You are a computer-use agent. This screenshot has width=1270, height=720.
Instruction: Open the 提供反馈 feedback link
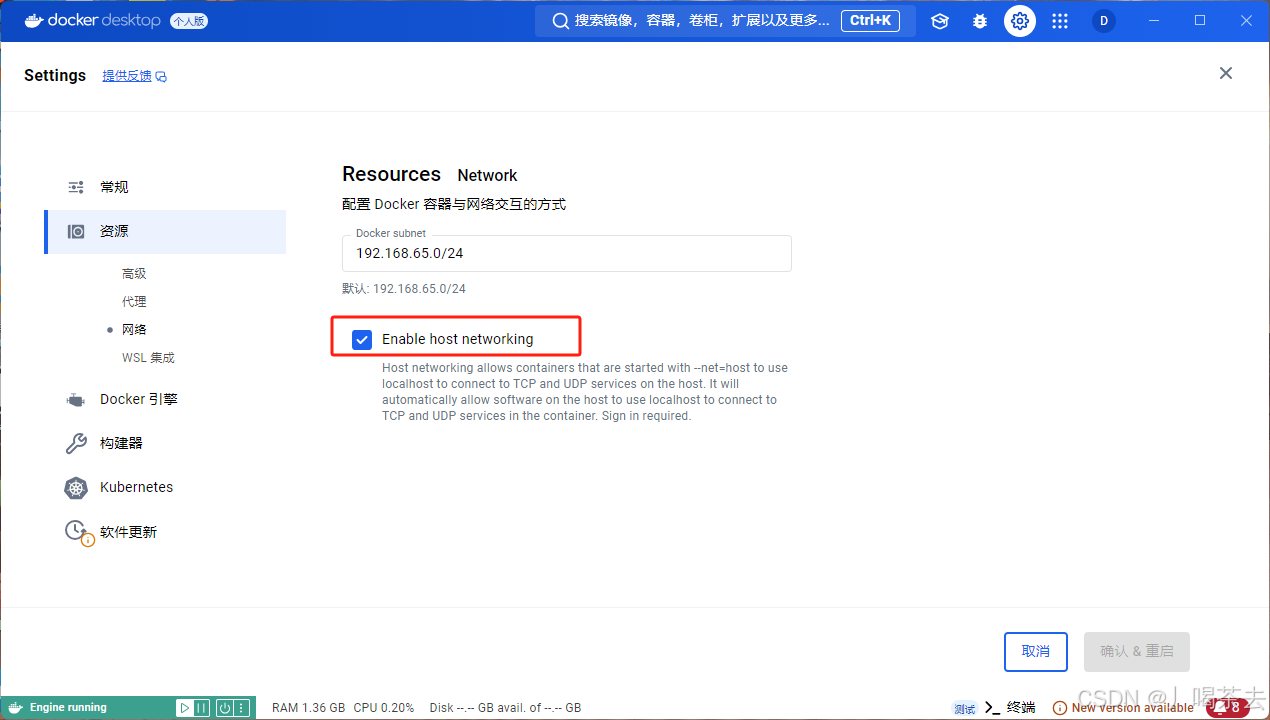[x=127, y=75]
